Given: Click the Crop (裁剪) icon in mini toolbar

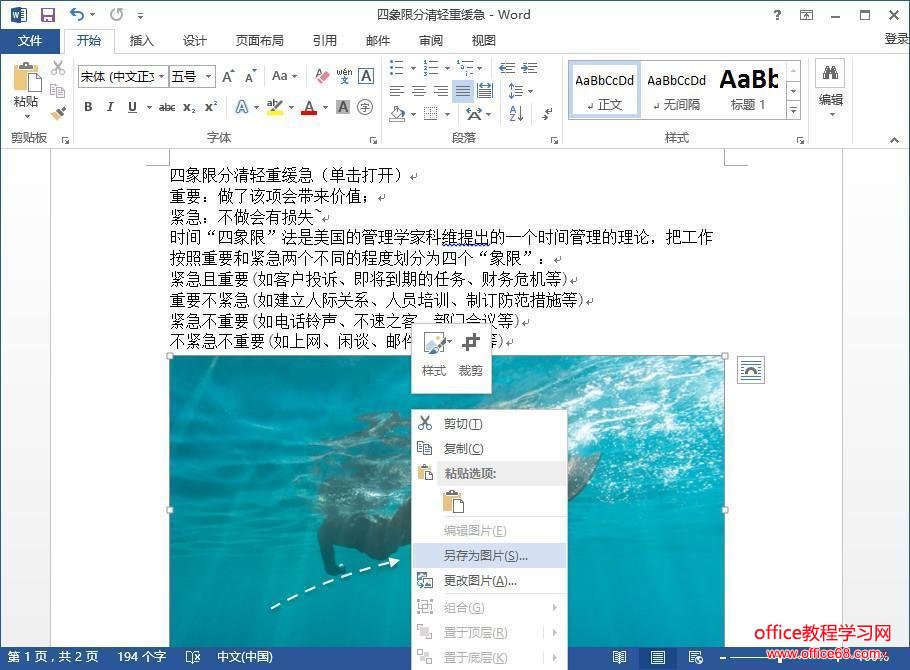Looking at the screenshot, I should [x=470, y=345].
